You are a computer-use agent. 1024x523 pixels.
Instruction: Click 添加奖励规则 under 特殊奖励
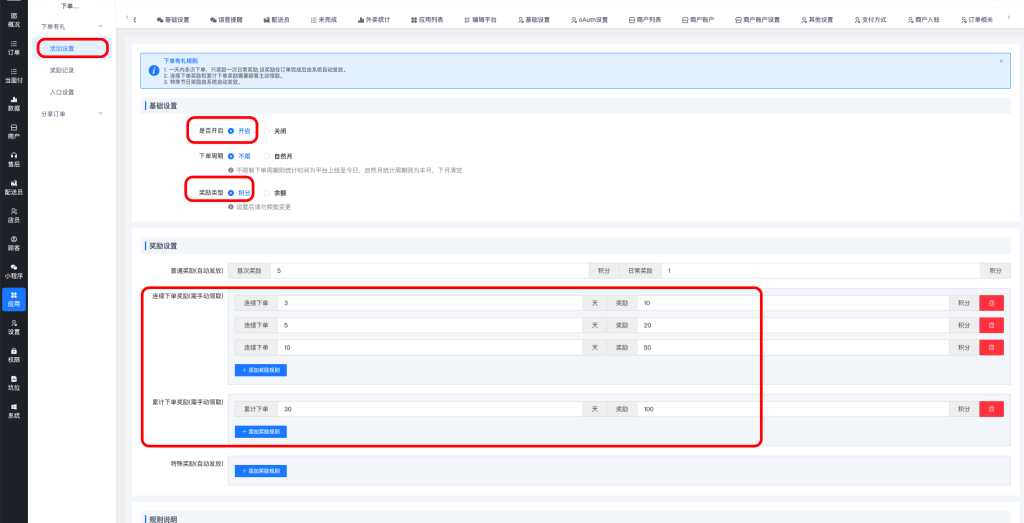(261, 471)
